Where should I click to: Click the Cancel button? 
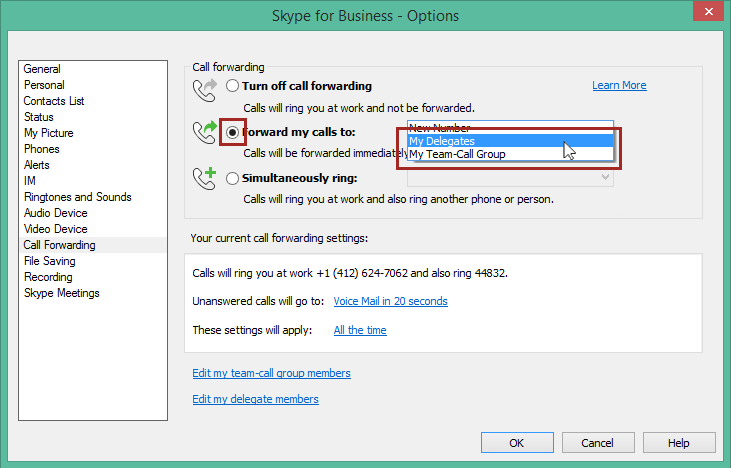click(598, 442)
